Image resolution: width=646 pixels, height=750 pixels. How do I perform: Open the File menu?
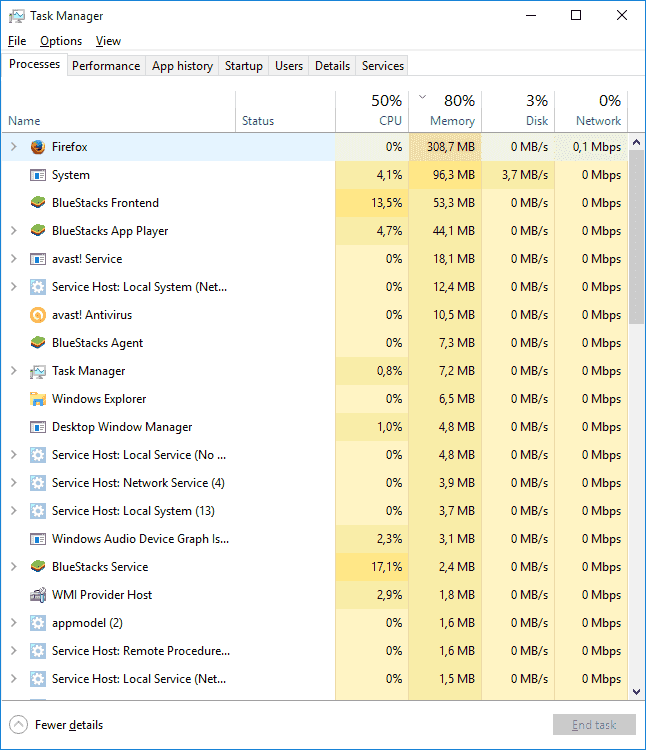pos(17,41)
